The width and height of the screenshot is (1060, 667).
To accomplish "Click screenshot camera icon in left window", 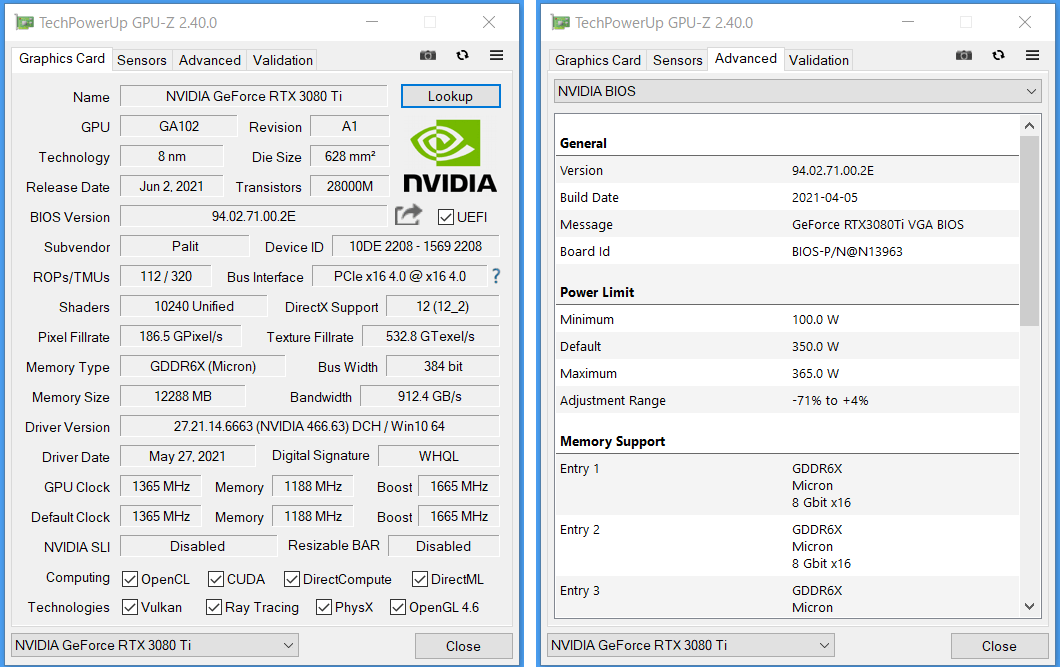I will click(x=427, y=55).
